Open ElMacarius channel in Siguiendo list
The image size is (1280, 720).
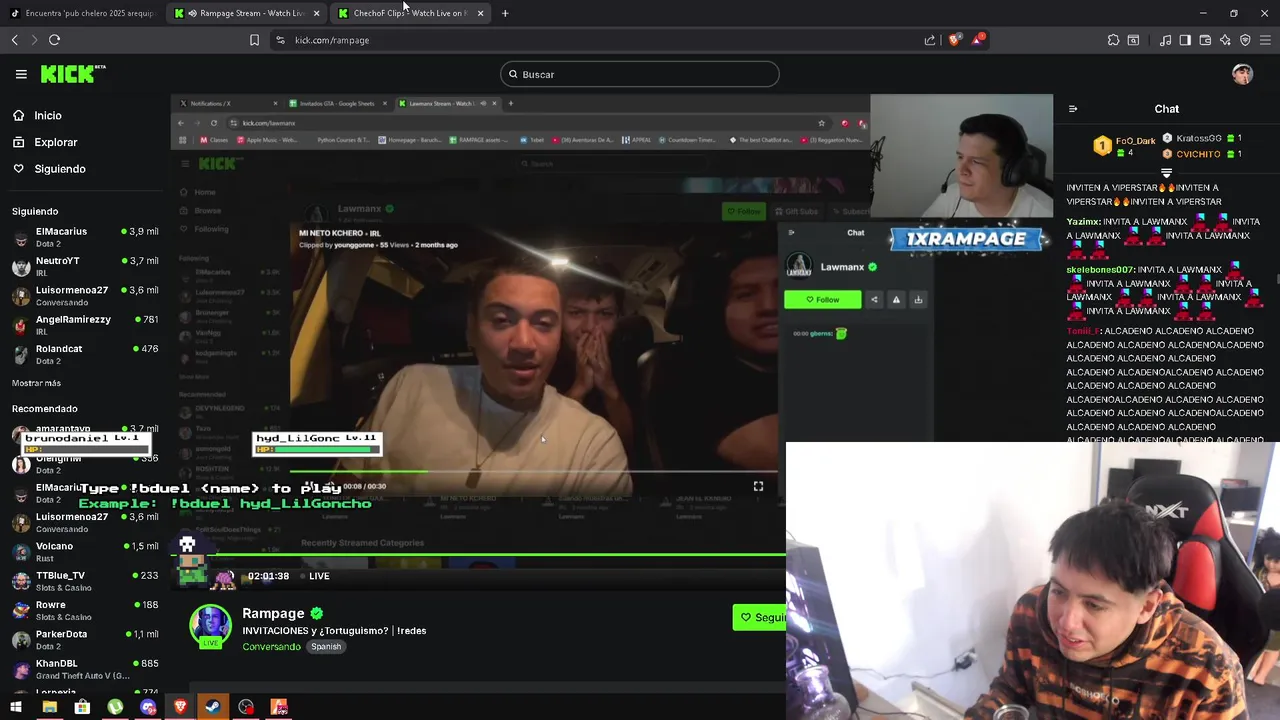pyautogui.click(x=85, y=237)
